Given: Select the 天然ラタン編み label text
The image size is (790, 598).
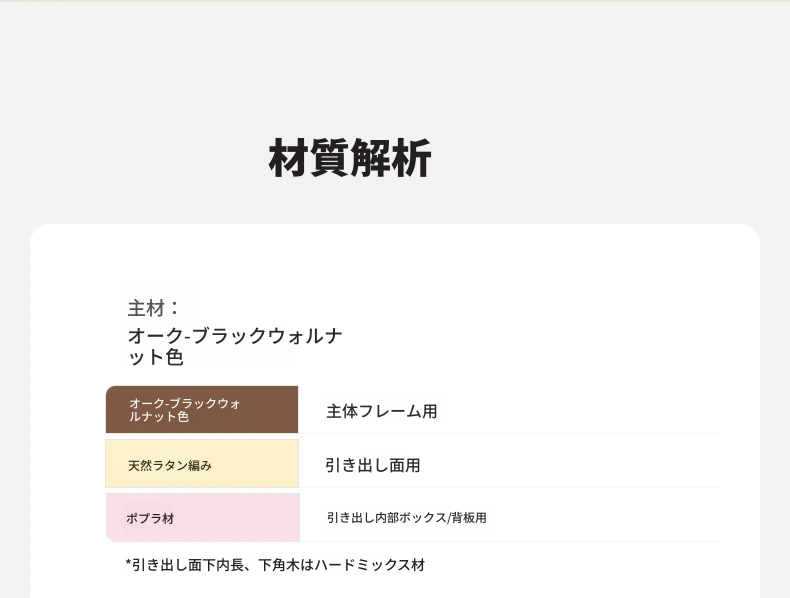Looking at the screenshot, I should tap(169, 465).
